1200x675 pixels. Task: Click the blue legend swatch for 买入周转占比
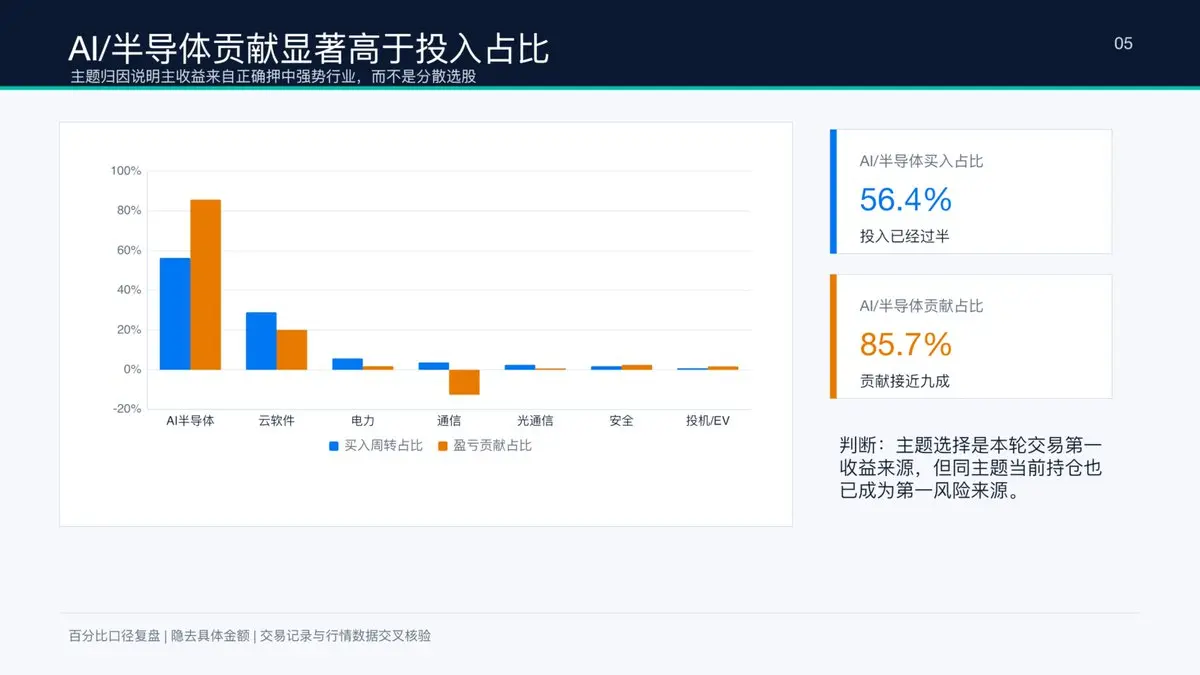click(334, 446)
